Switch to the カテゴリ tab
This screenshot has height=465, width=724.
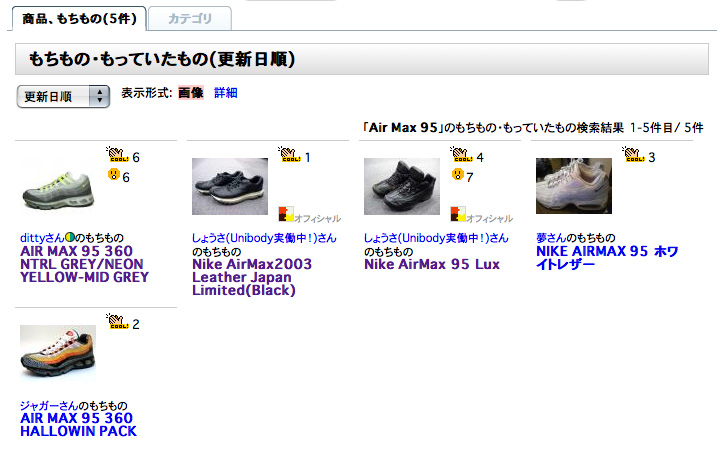point(190,18)
